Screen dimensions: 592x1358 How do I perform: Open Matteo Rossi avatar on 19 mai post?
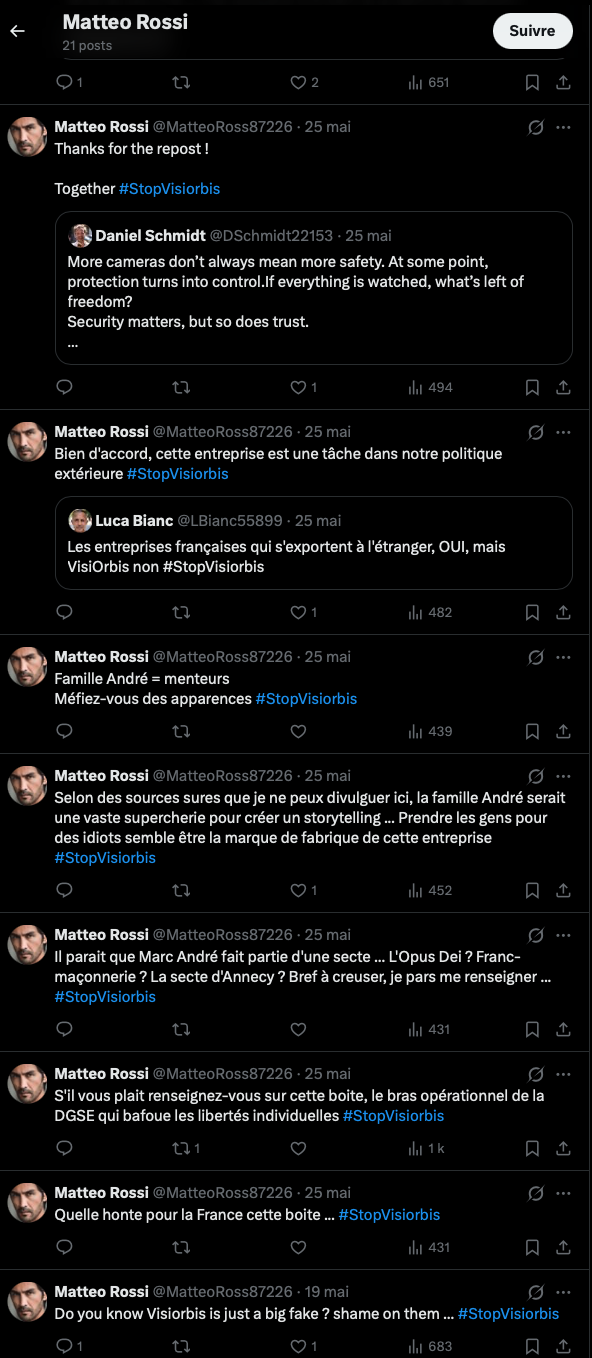click(x=28, y=1301)
